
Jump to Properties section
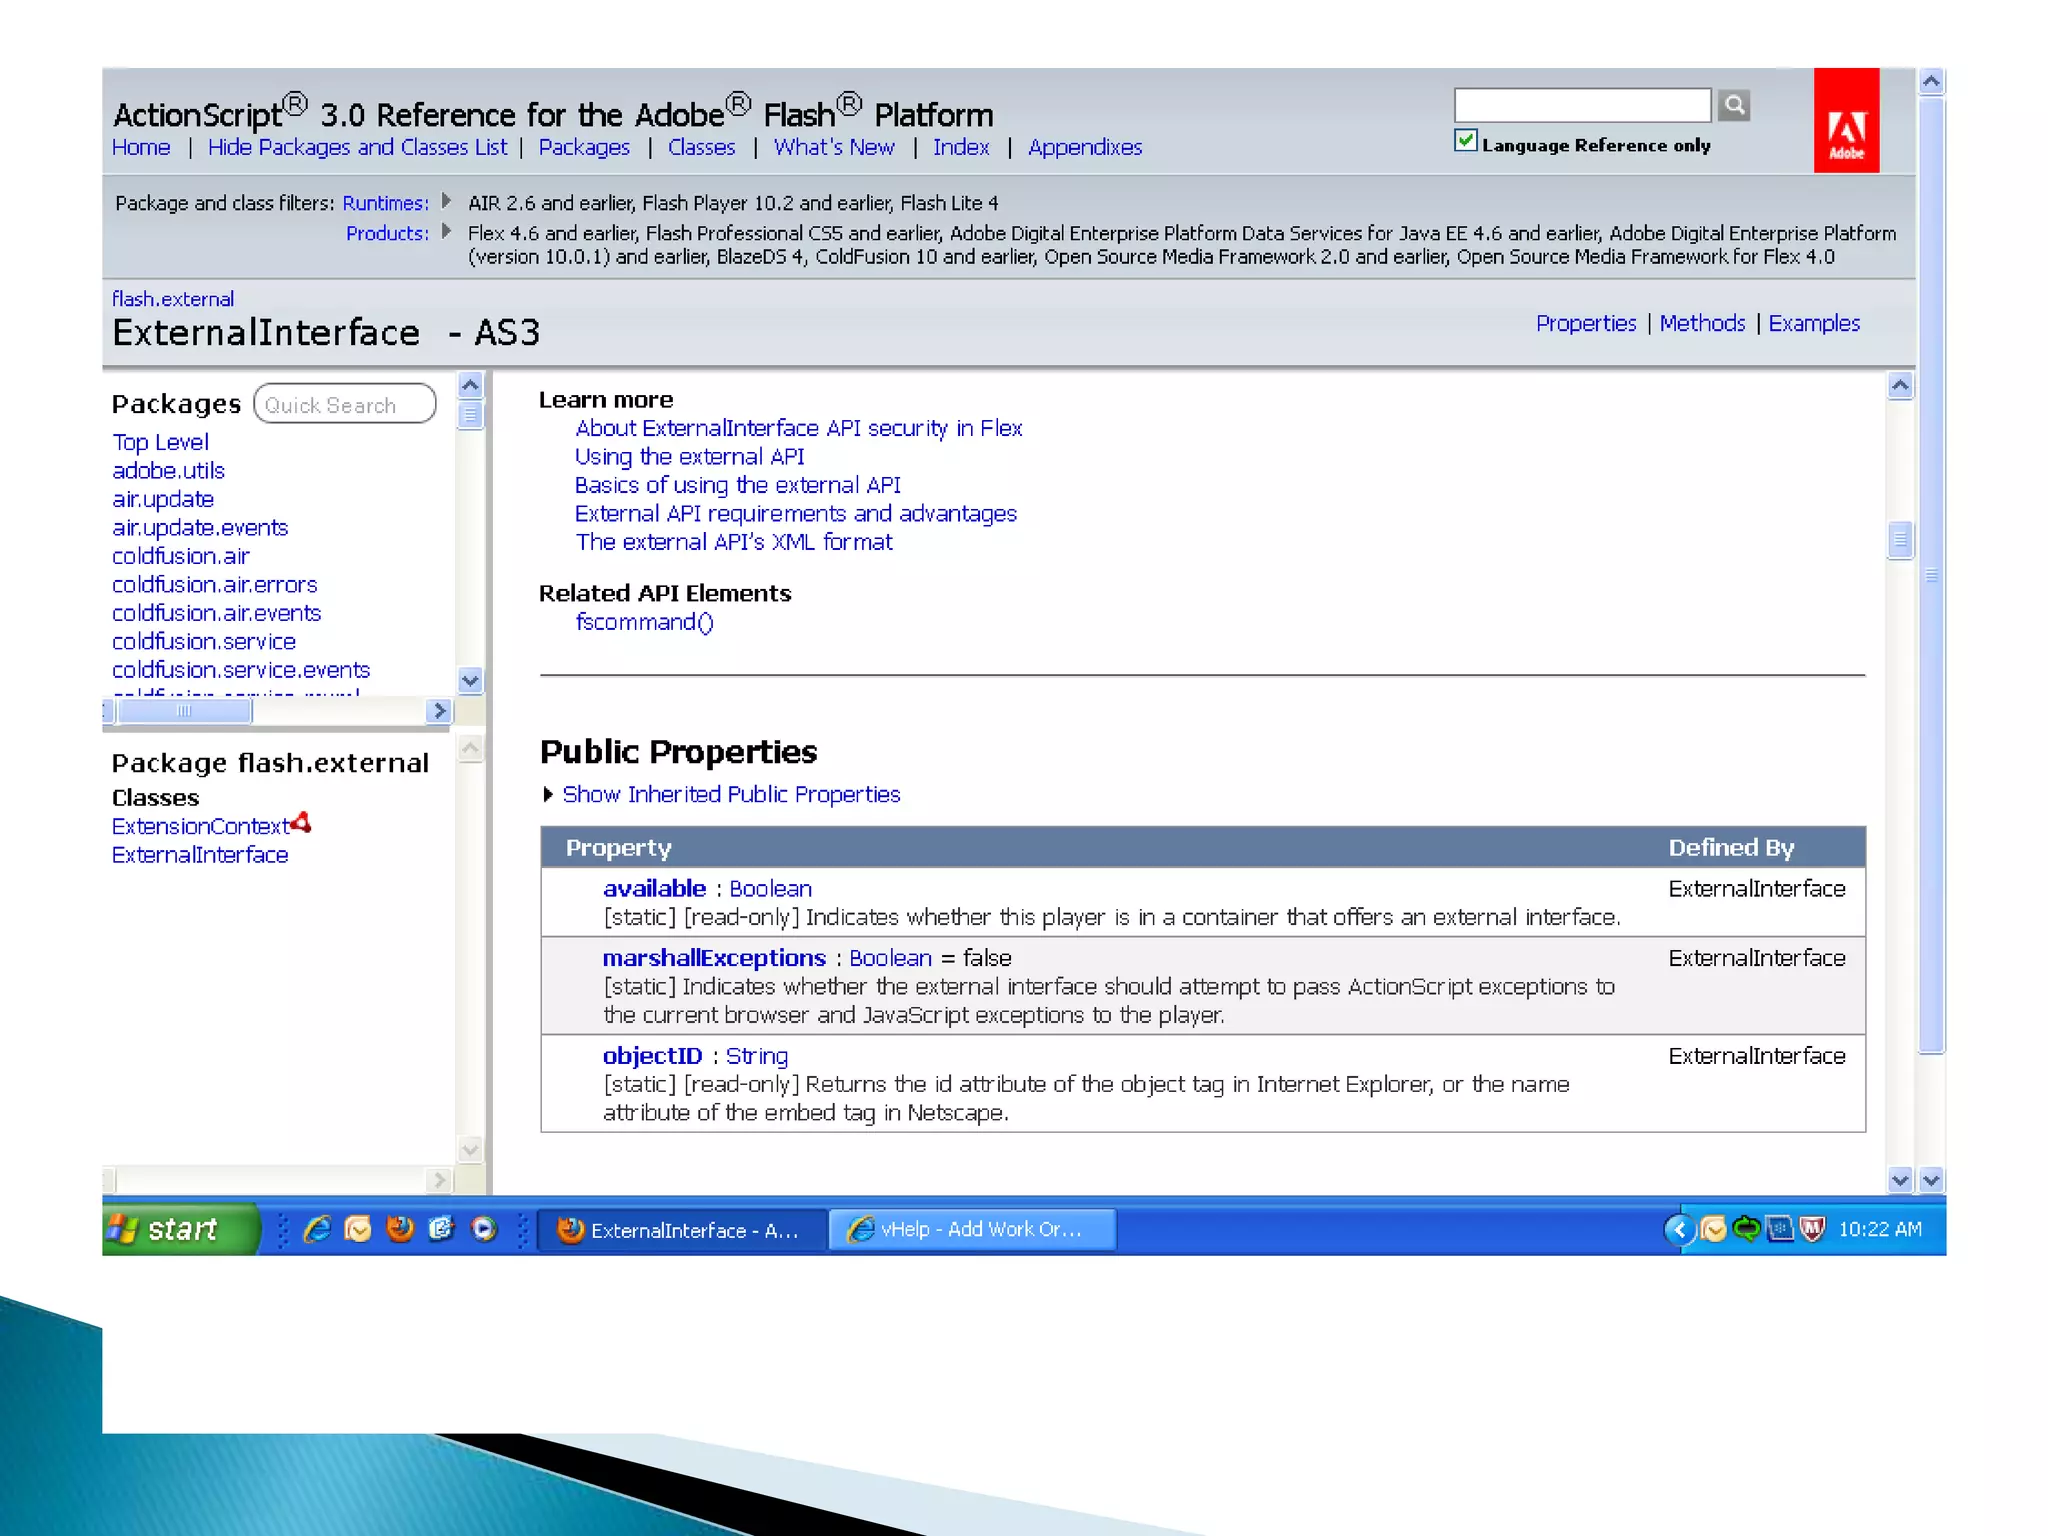coord(1586,323)
